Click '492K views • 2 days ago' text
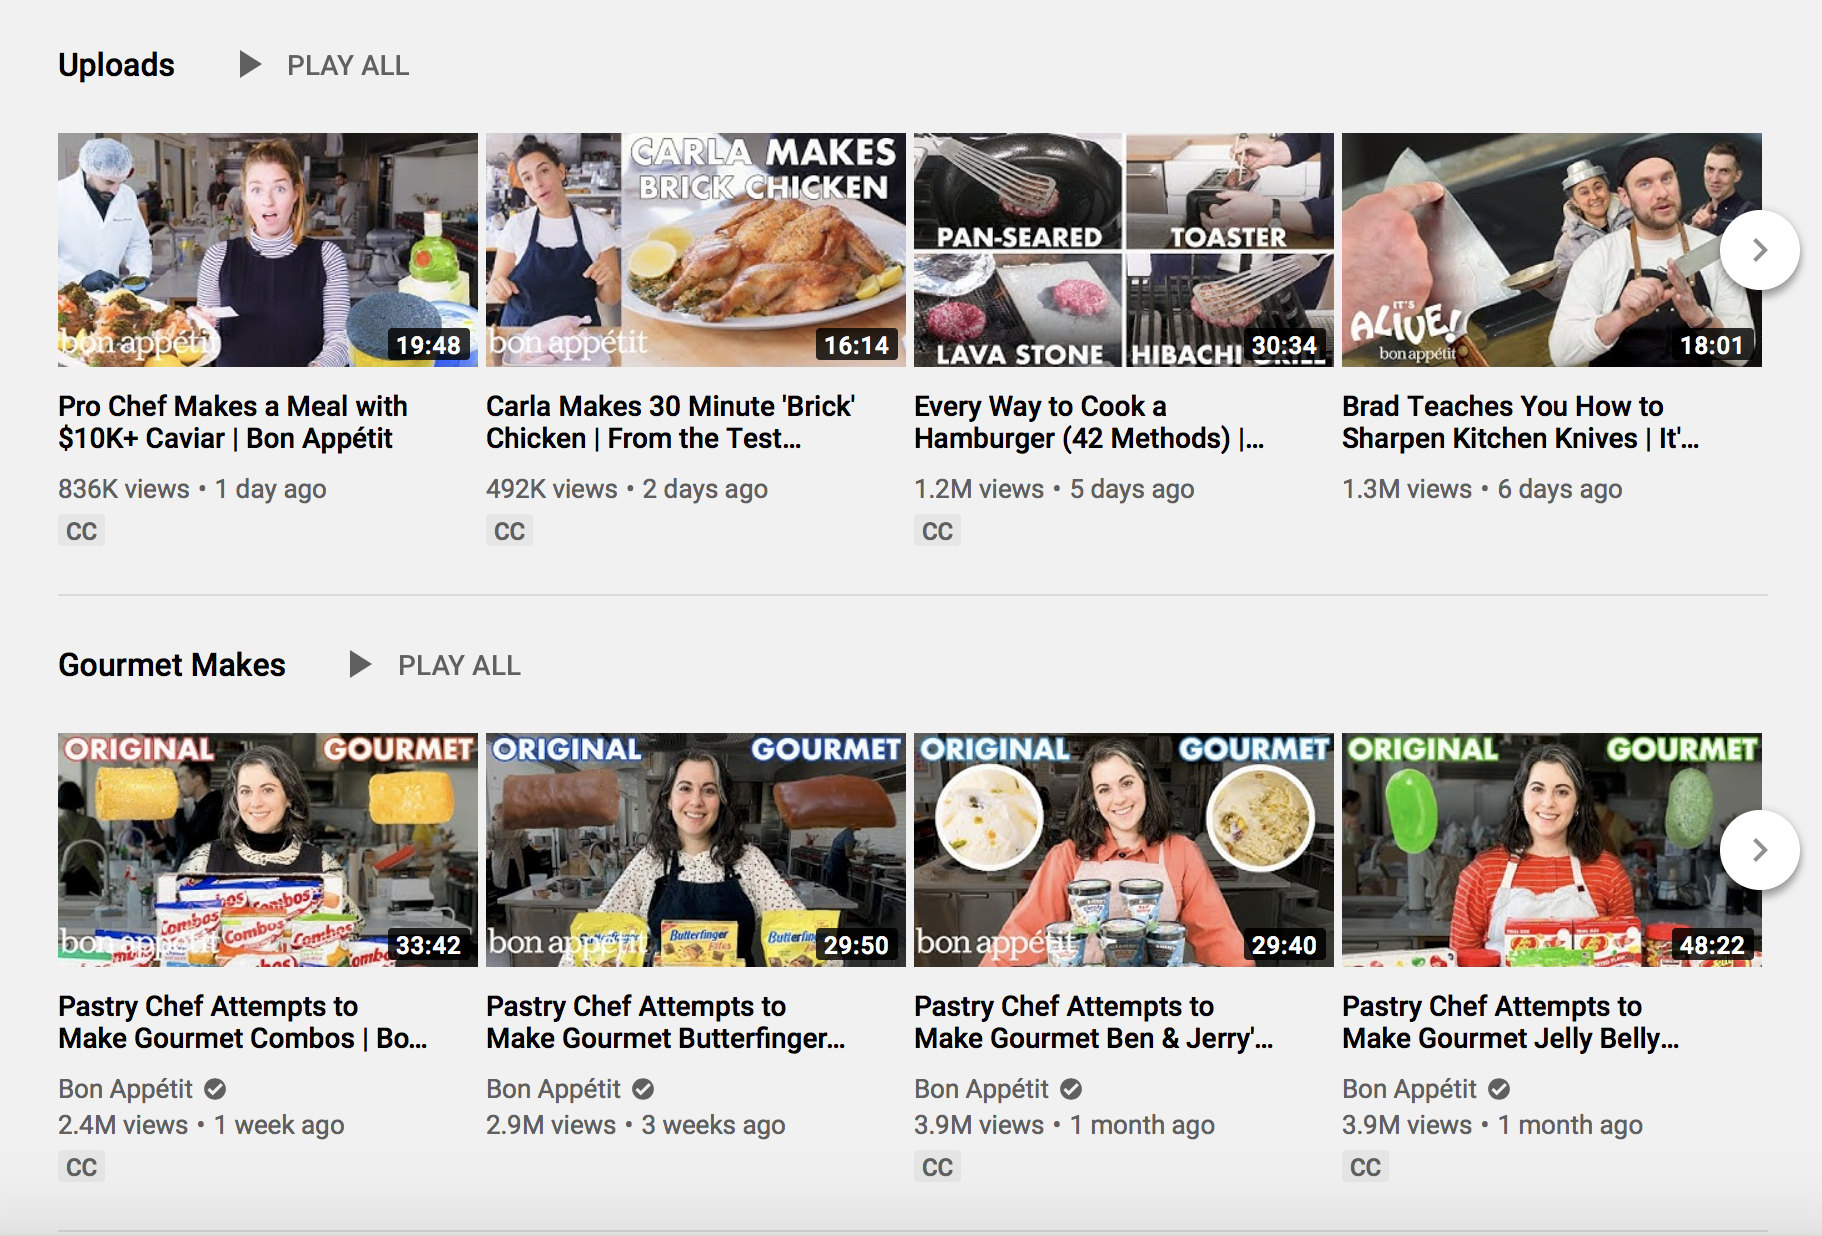1822x1236 pixels. 627,489
